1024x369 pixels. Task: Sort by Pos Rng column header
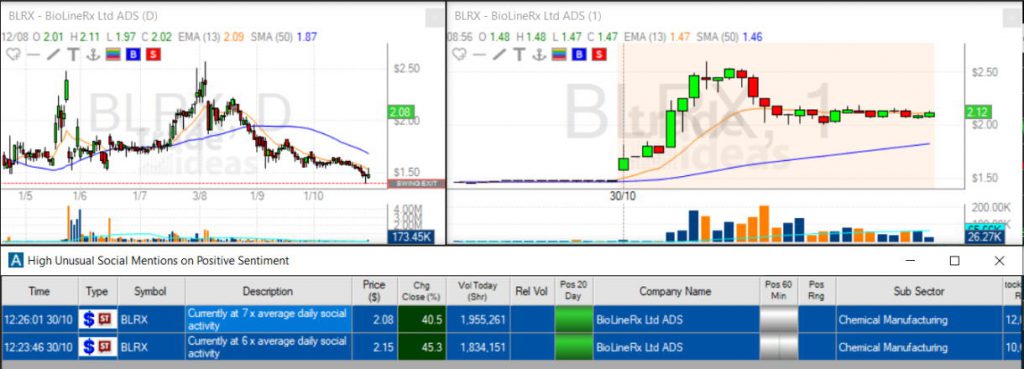pyautogui.click(x=816, y=291)
